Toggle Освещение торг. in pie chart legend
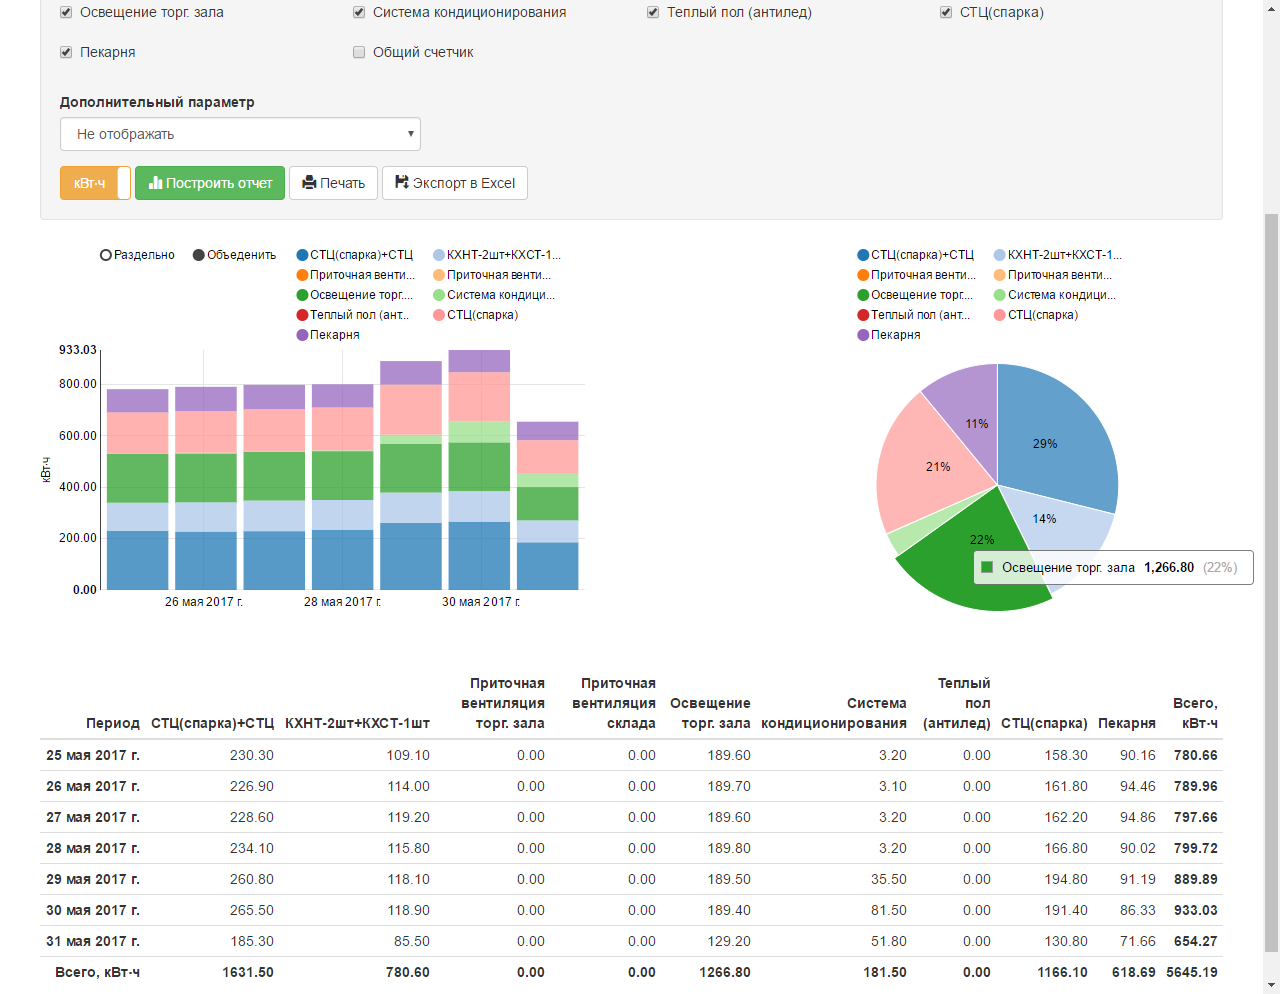This screenshot has width=1280, height=994. 916,295
